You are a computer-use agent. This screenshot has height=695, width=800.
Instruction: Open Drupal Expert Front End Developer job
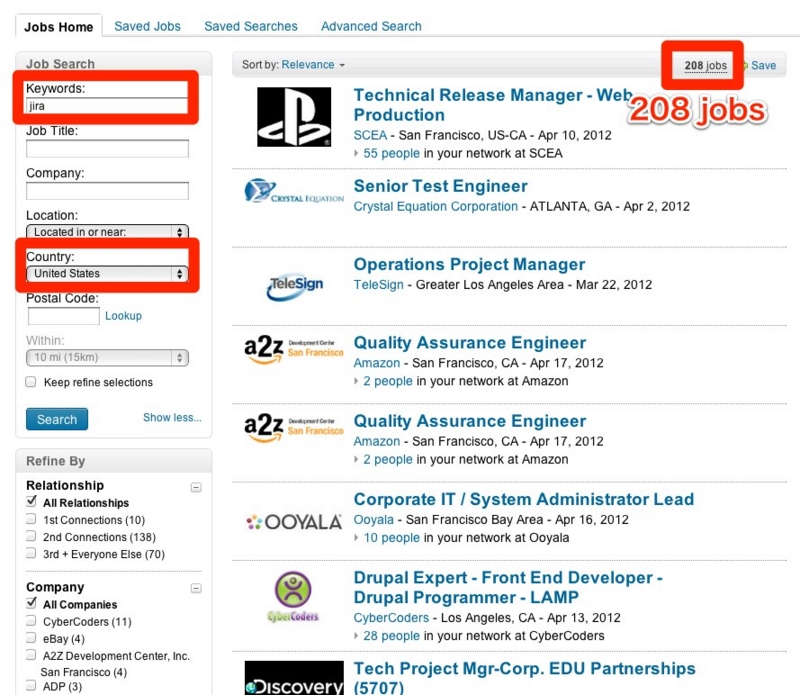[508, 587]
